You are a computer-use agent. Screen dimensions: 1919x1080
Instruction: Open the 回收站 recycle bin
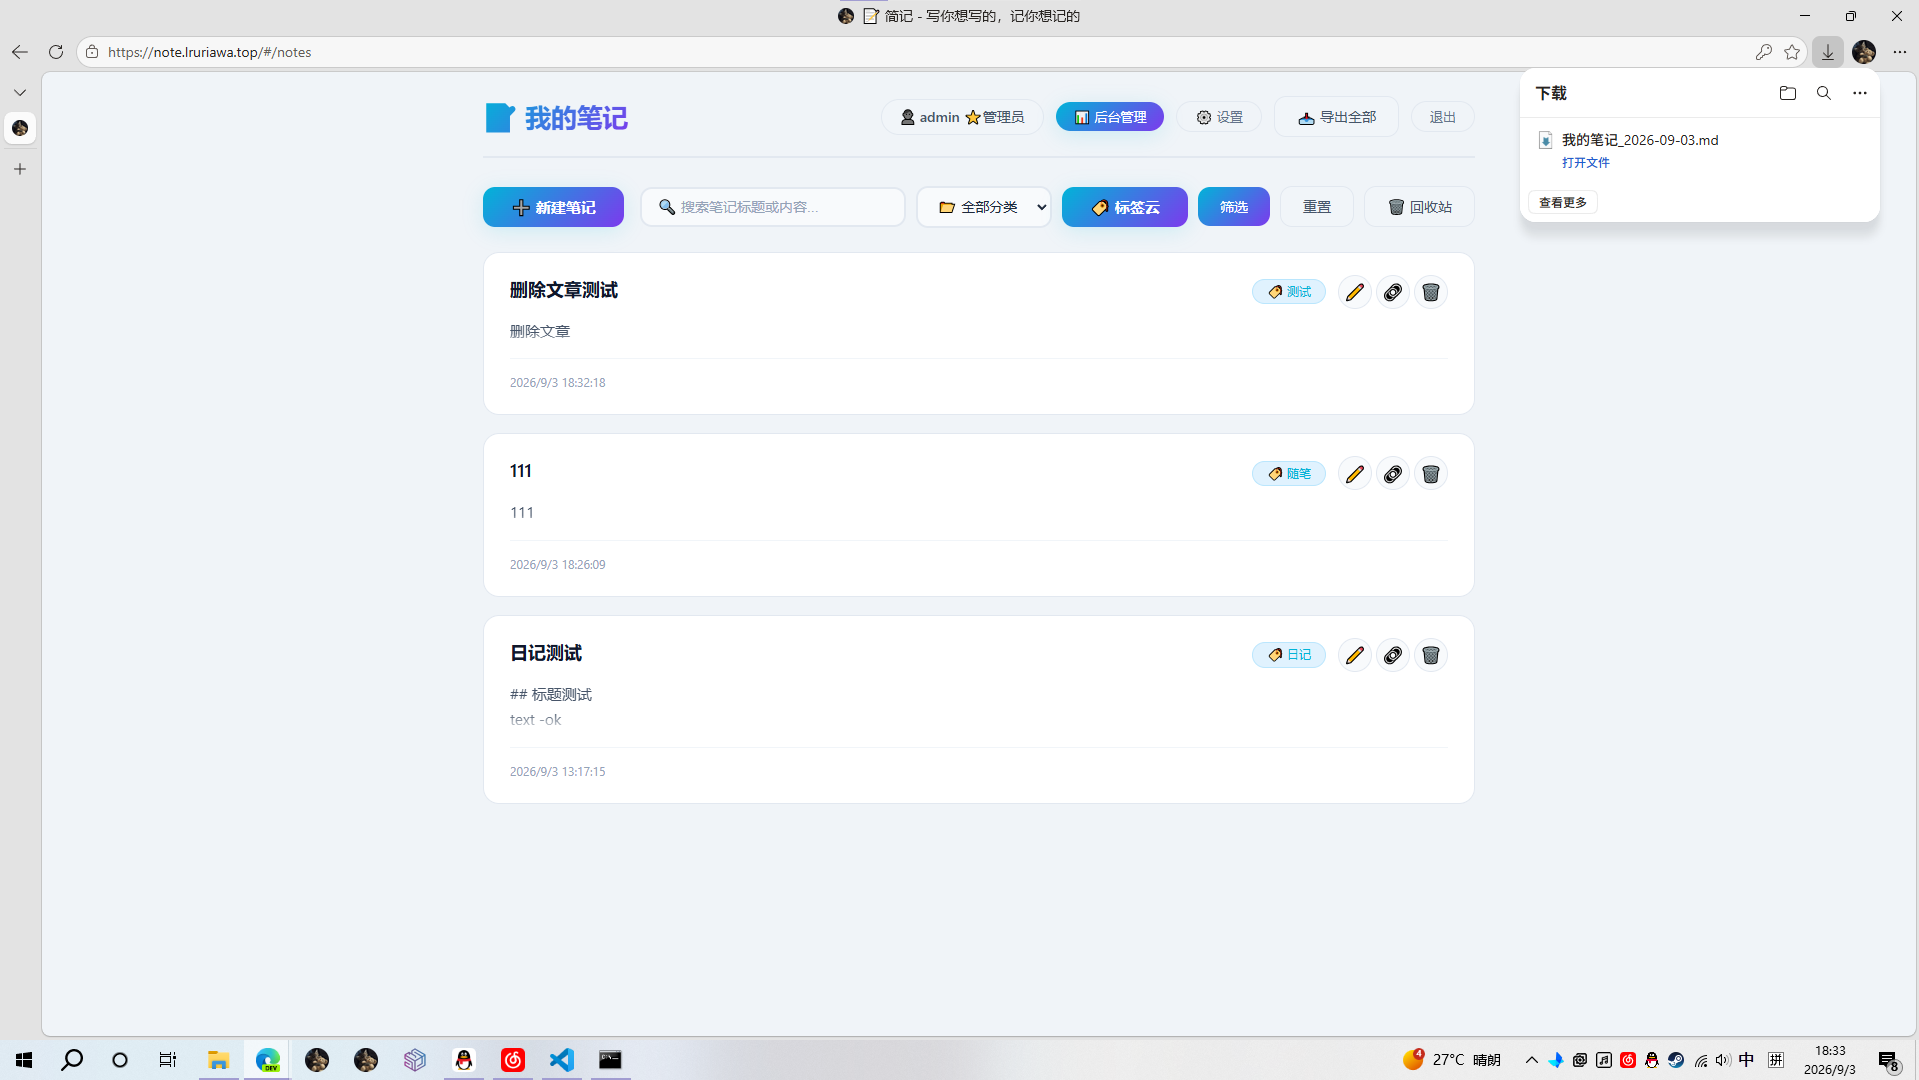point(1419,207)
